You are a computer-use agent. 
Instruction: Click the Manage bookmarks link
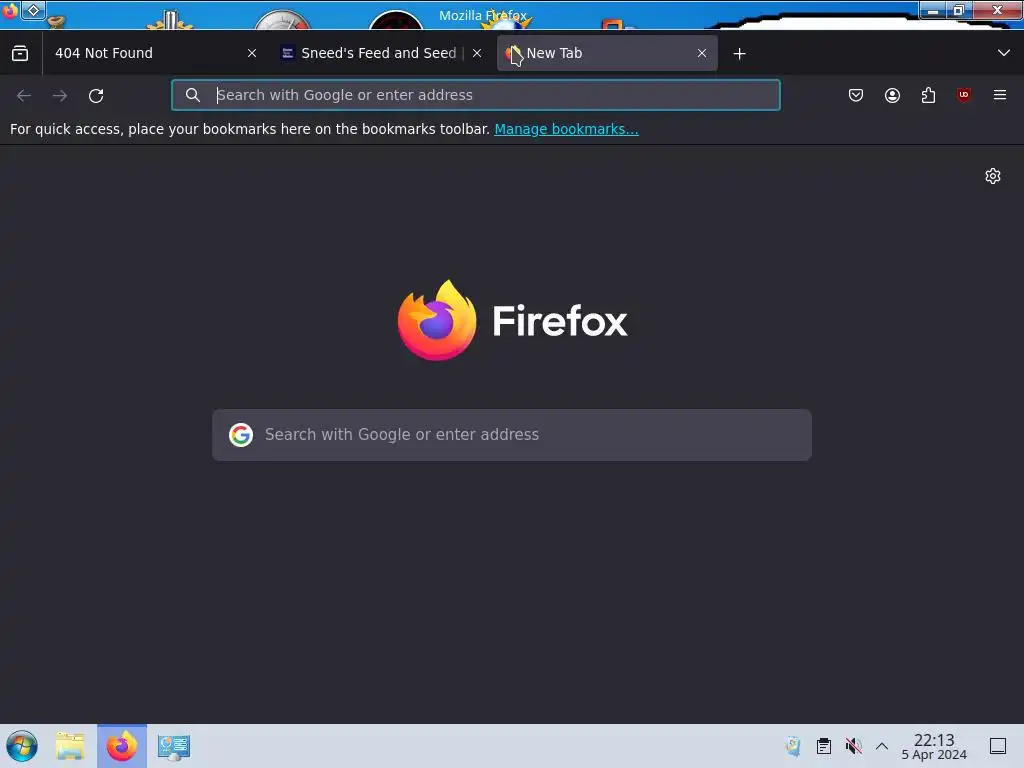point(566,129)
